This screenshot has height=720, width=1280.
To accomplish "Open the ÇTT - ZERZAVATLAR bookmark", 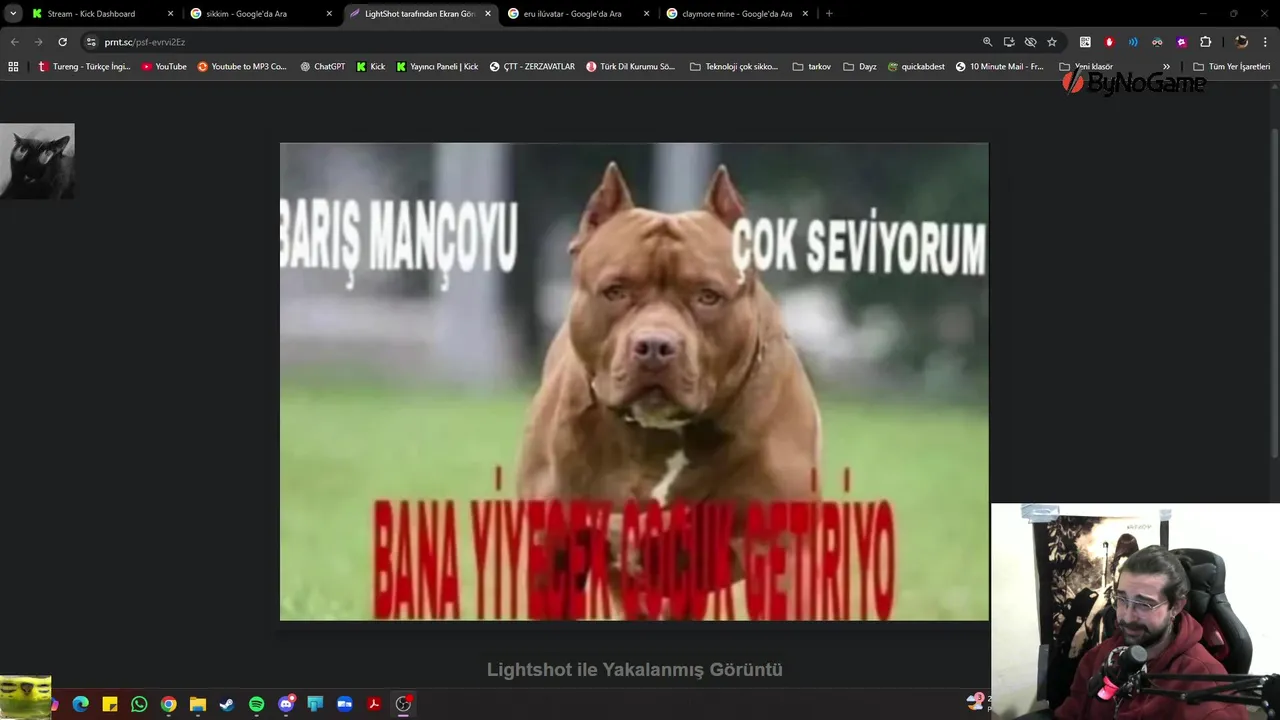I will tap(533, 67).
